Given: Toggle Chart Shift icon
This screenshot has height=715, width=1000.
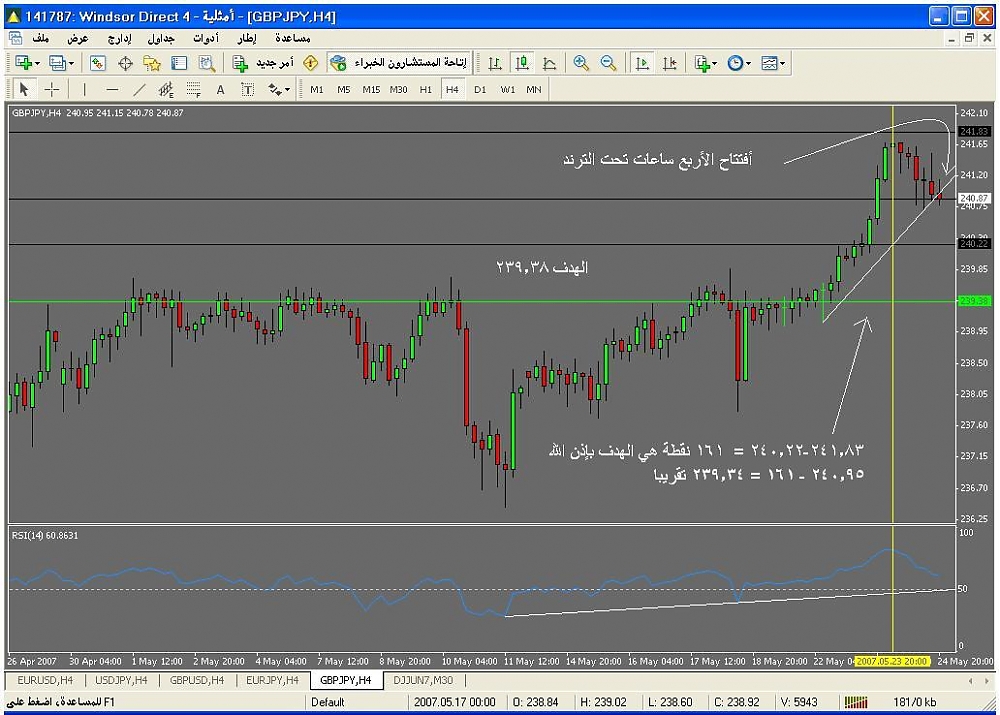Looking at the screenshot, I should [x=670, y=63].
